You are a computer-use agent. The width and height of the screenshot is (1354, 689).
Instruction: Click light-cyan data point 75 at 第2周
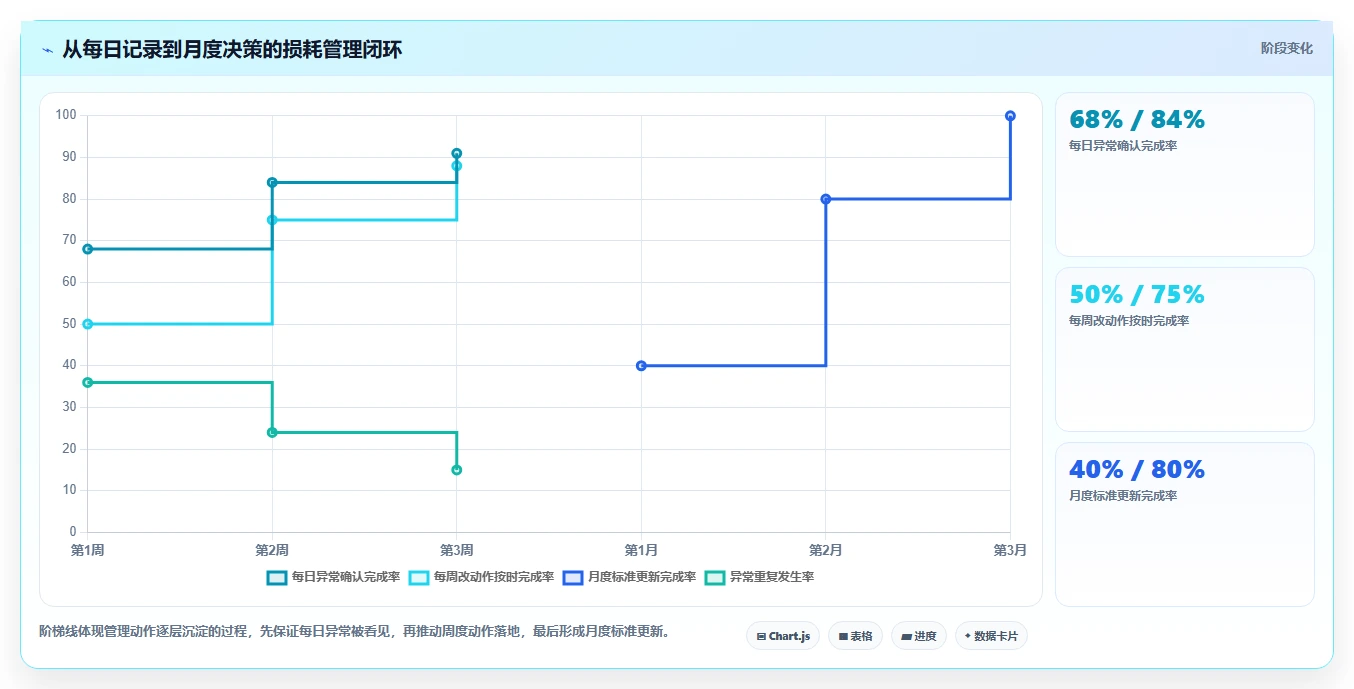coord(272,220)
